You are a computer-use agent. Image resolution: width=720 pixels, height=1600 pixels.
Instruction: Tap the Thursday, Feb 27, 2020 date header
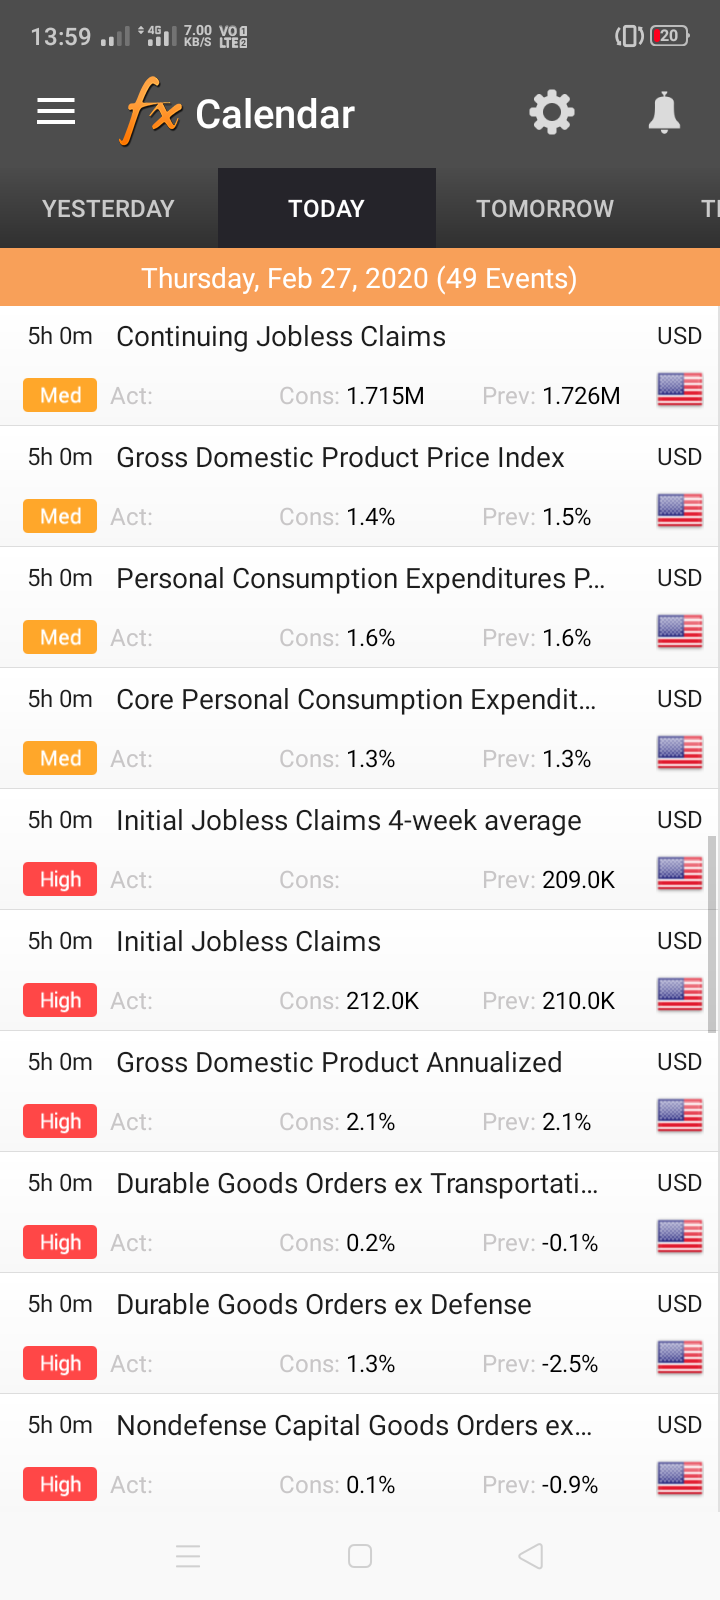click(x=359, y=278)
